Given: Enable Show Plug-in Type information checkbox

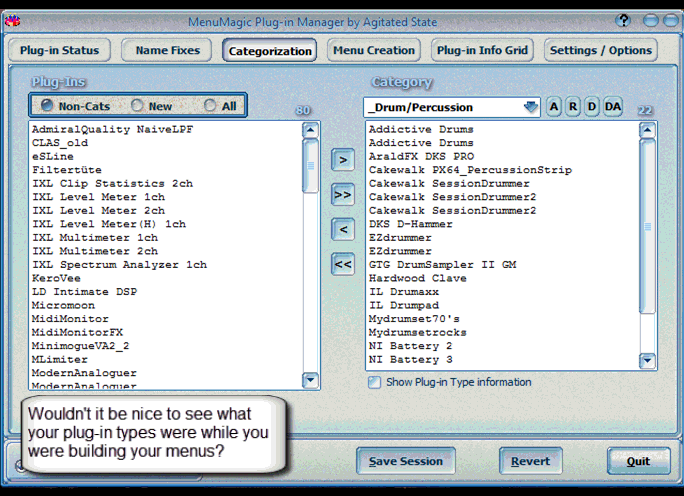Looking at the screenshot, I should pos(374,382).
